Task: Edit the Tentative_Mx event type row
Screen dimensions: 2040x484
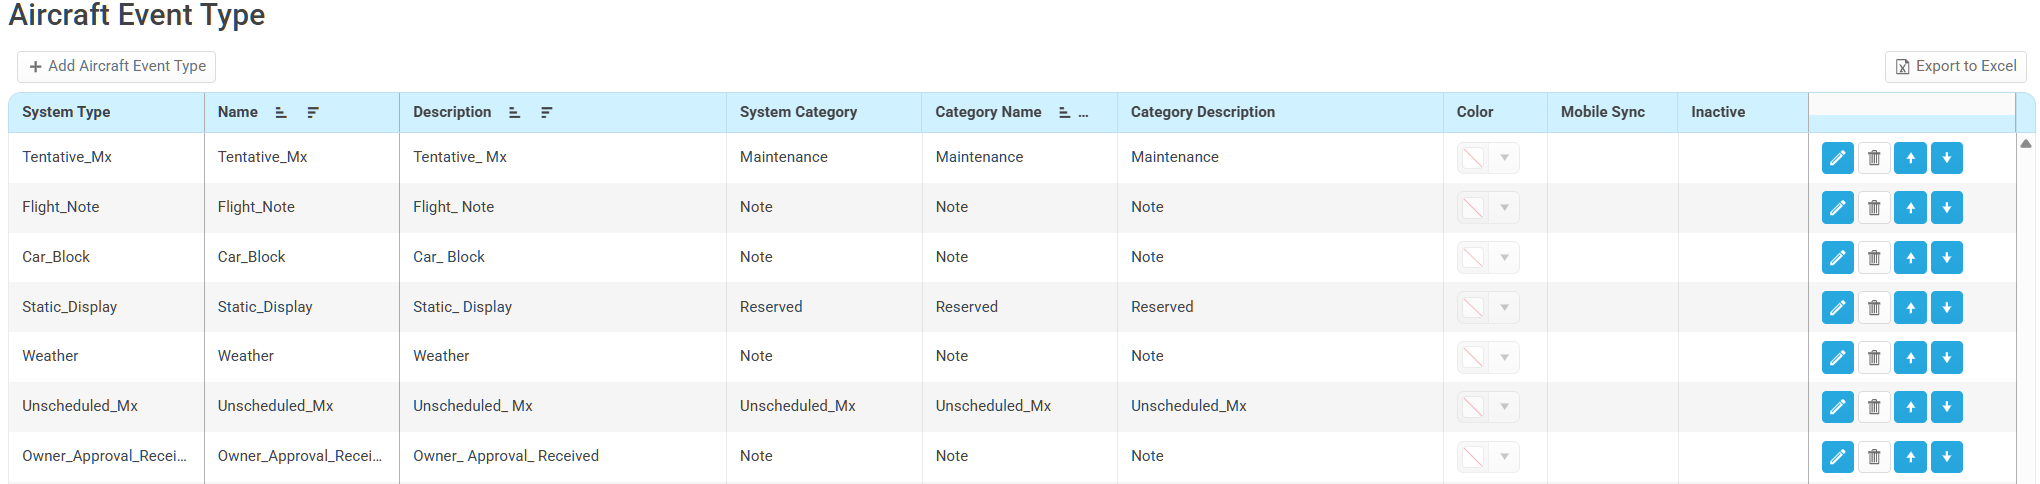Action: 1837,158
